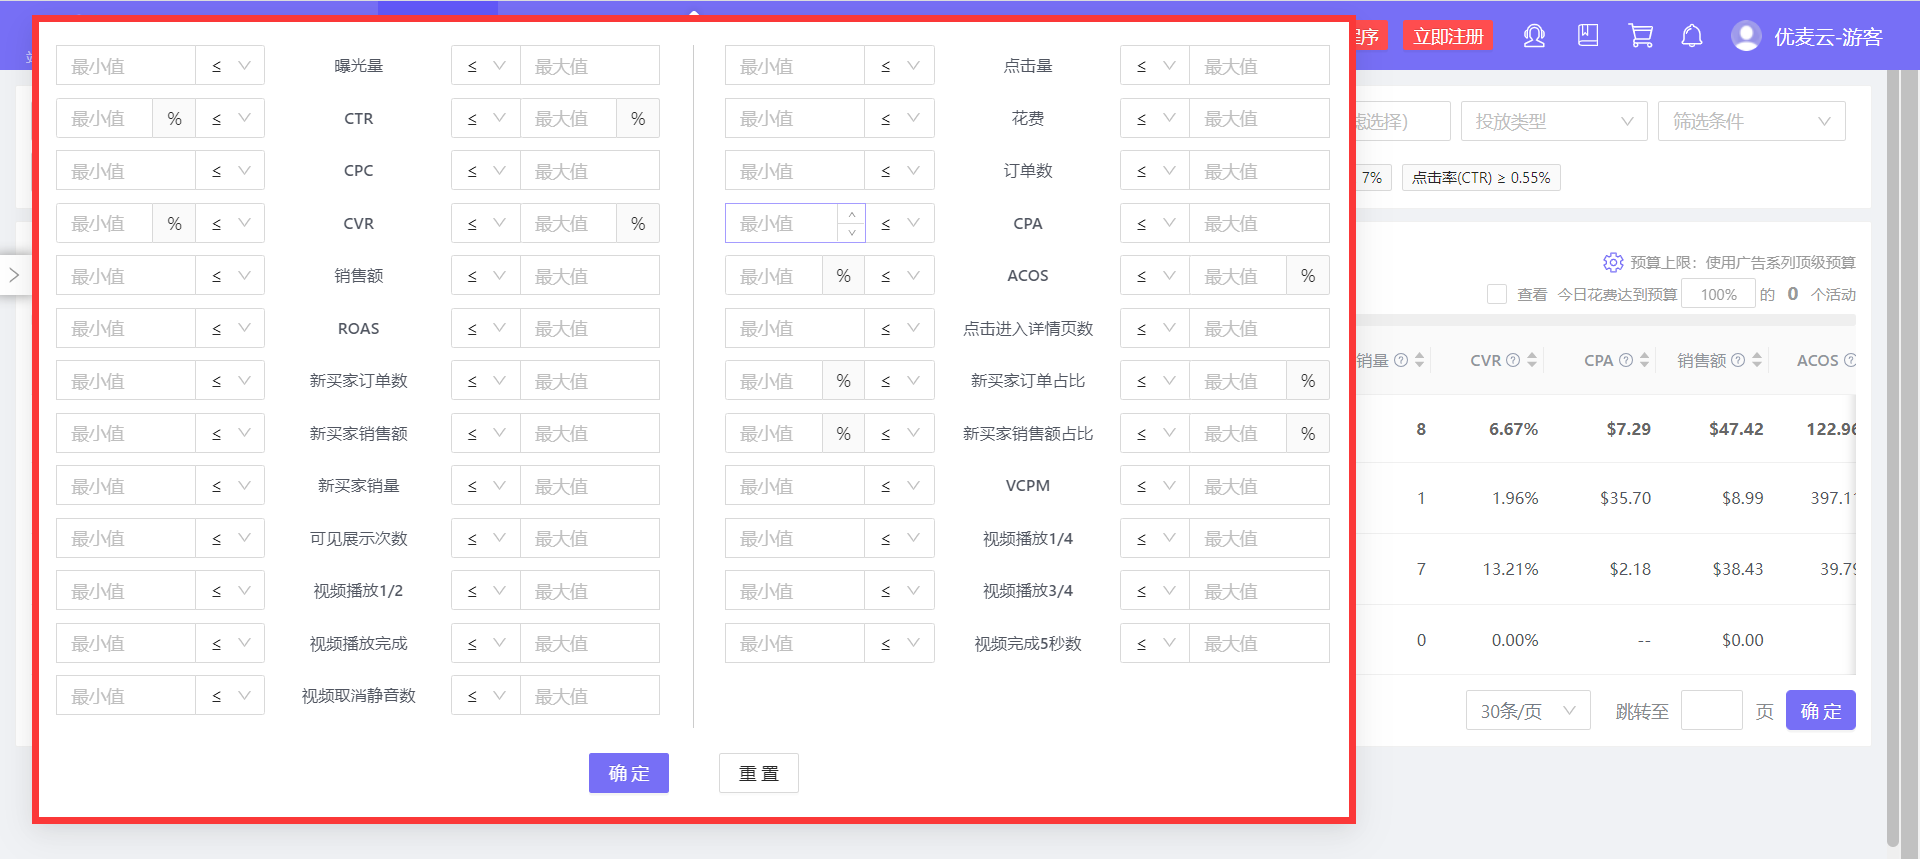This screenshot has height=859, width=1920.
Task: Open 点击量 minimum operator dropdown
Action: 900,66
